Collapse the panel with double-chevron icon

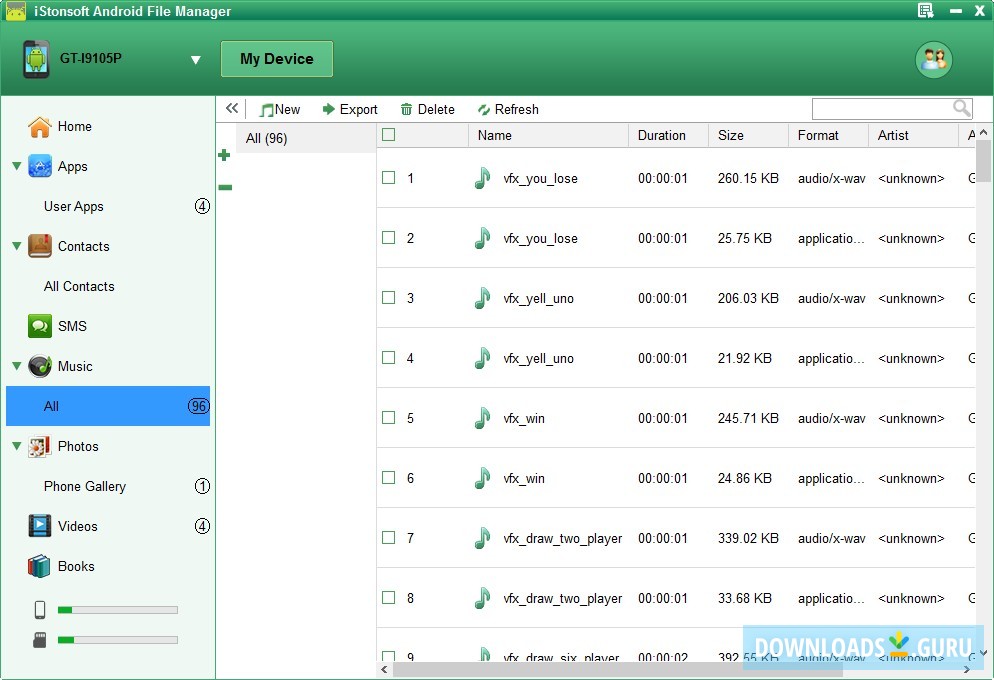click(x=232, y=109)
